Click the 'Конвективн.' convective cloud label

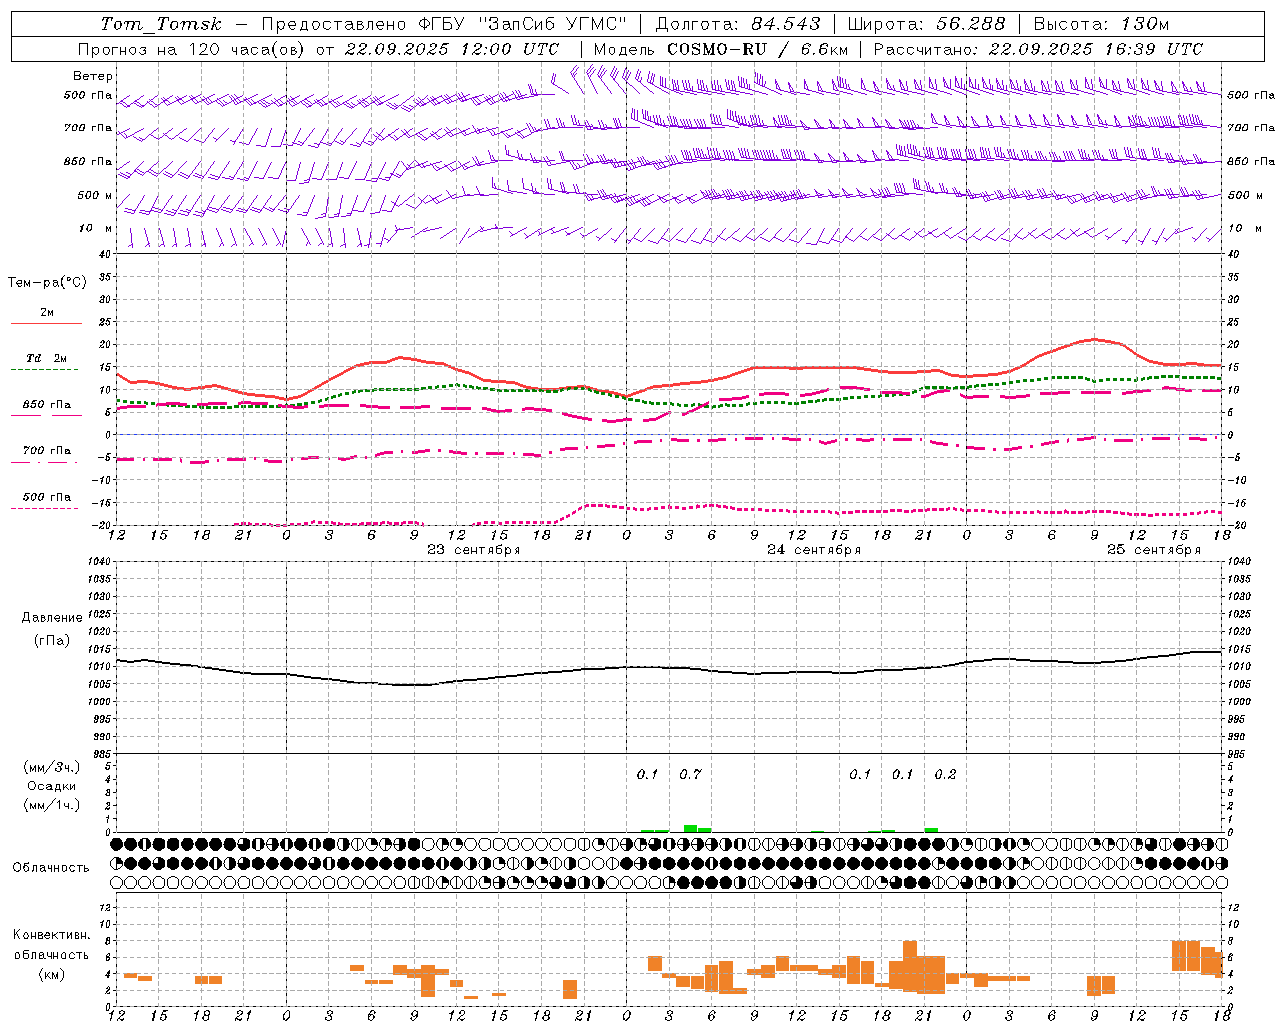point(52,935)
